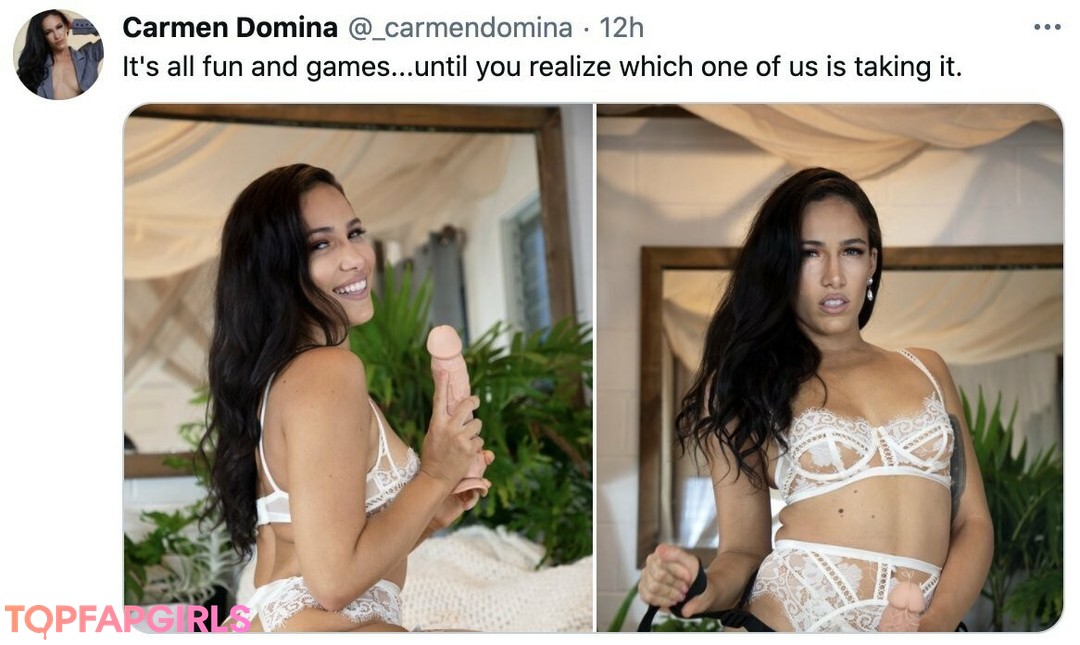Screen dimensions: 1080x645
Task: Open the 12h timestamp permalink
Action: point(621,28)
